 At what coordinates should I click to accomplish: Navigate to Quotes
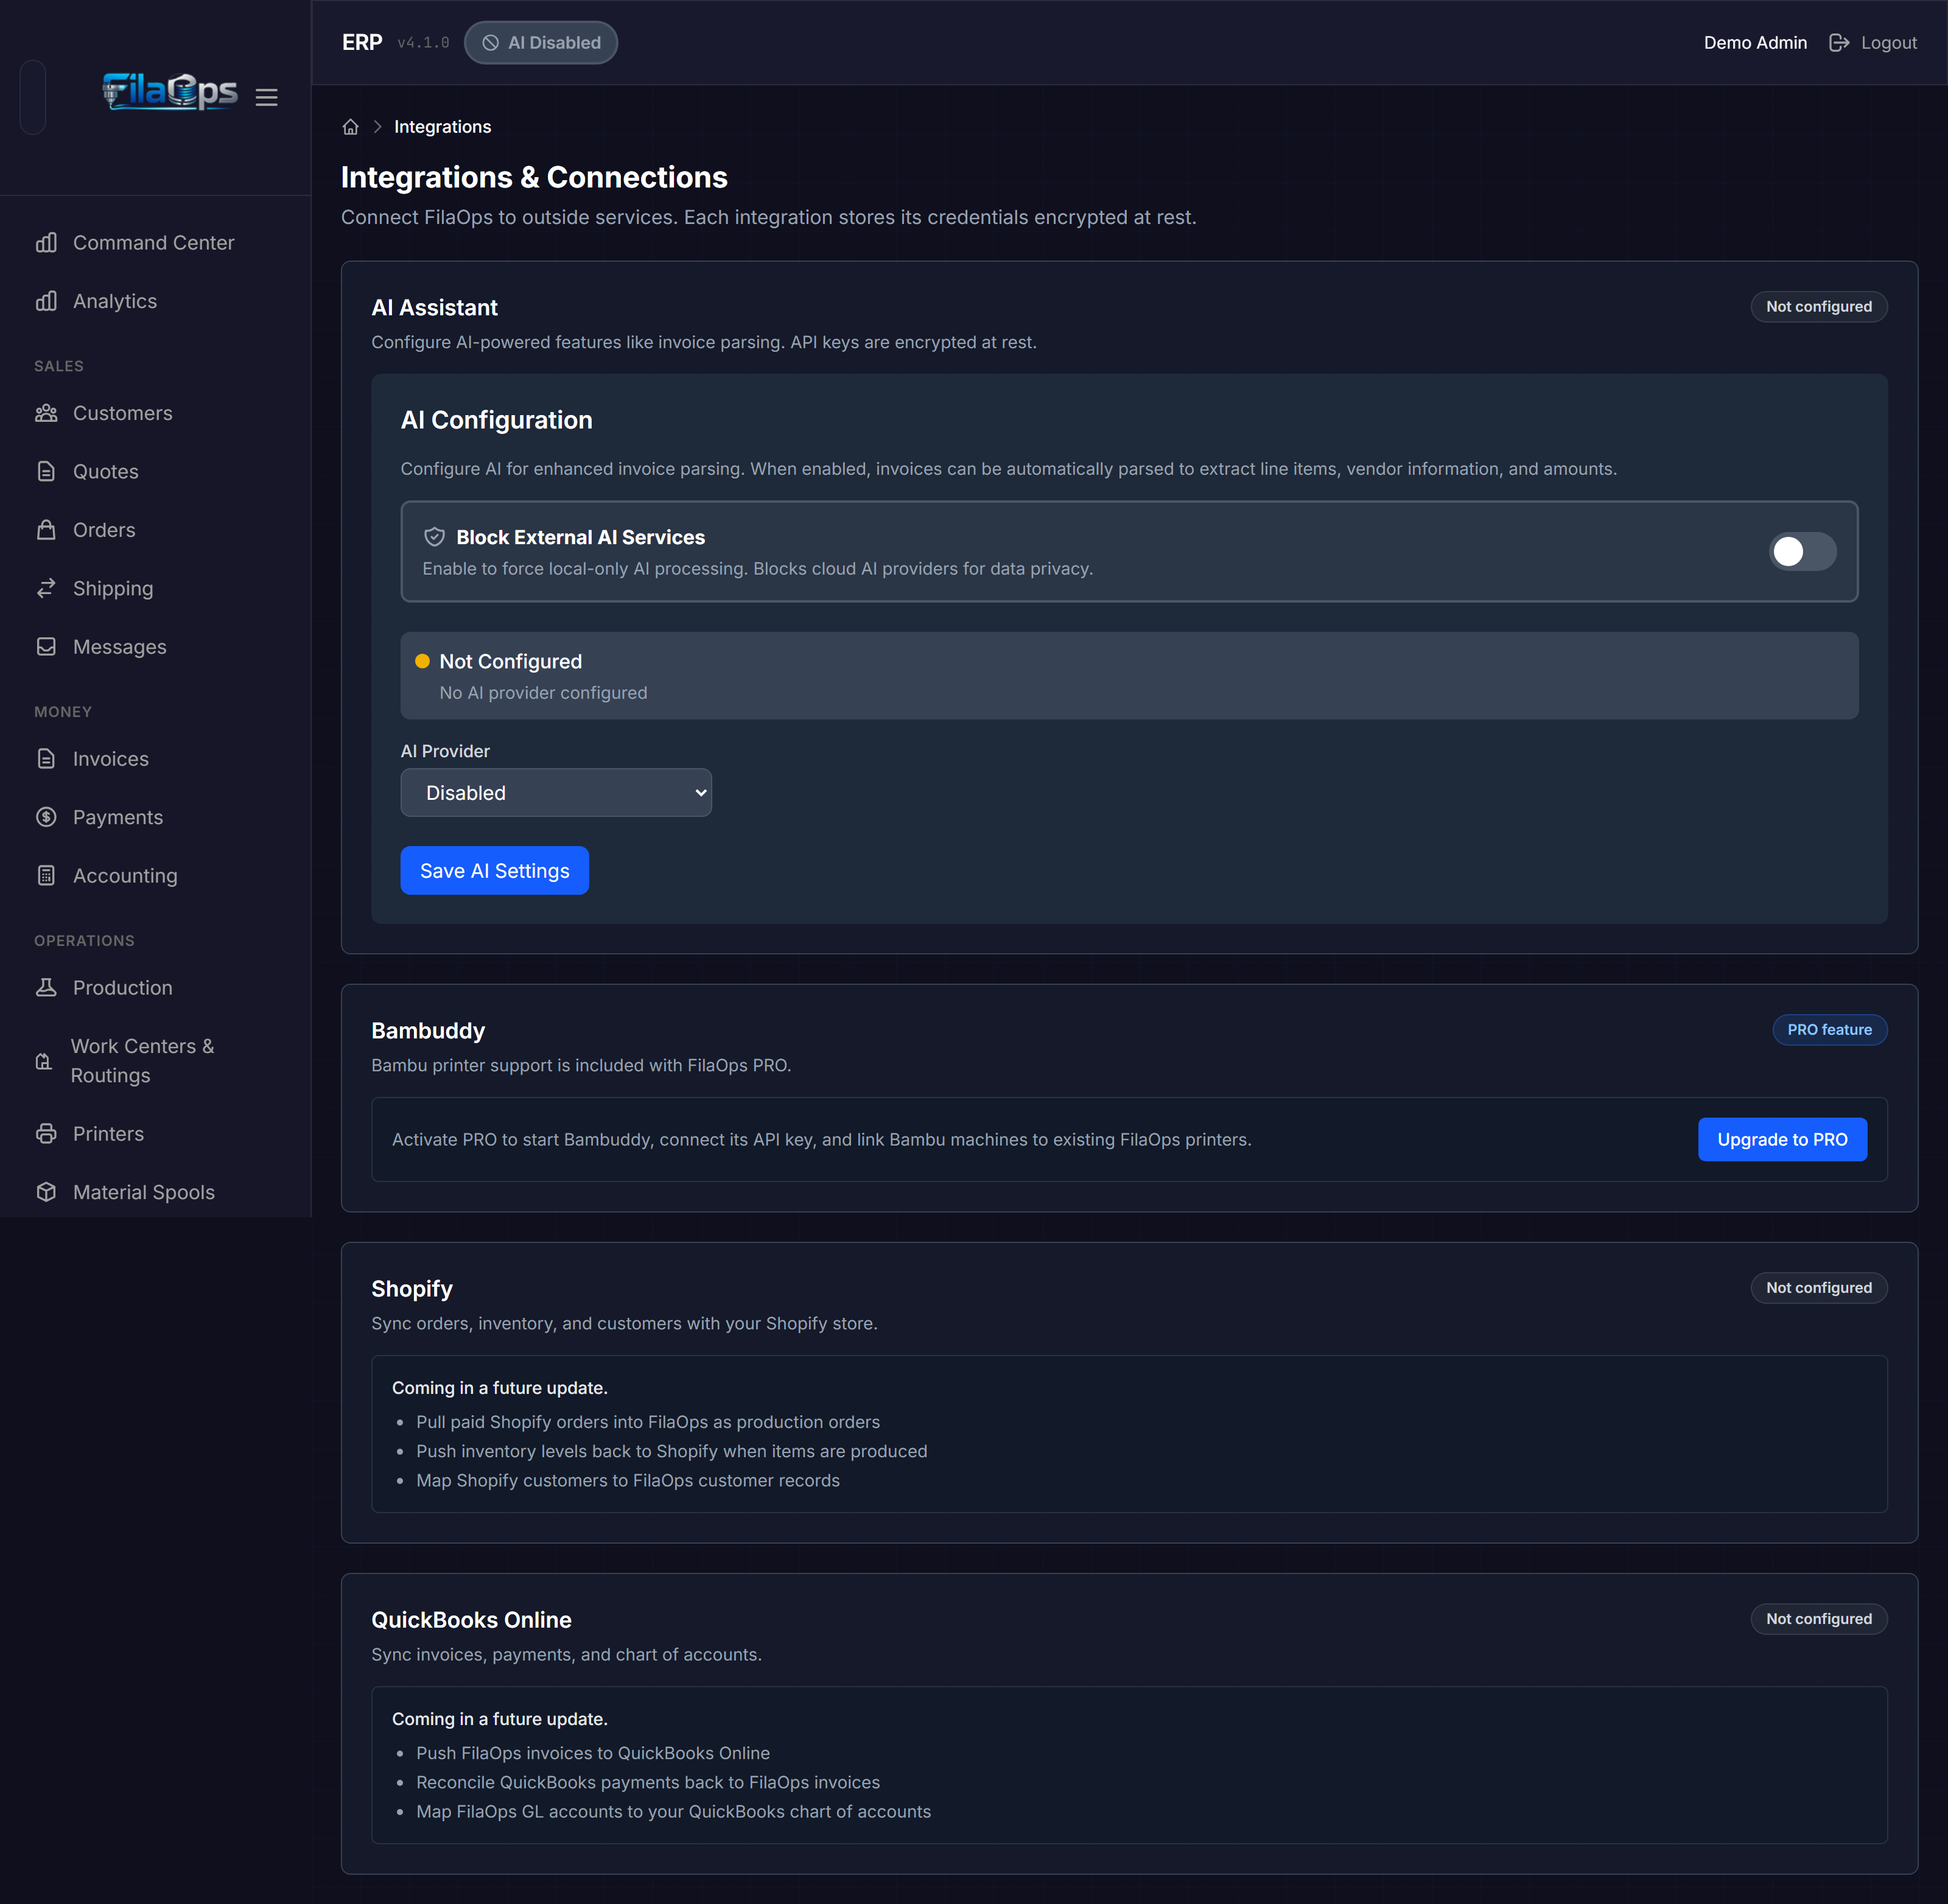pyautogui.click(x=154, y=471)
